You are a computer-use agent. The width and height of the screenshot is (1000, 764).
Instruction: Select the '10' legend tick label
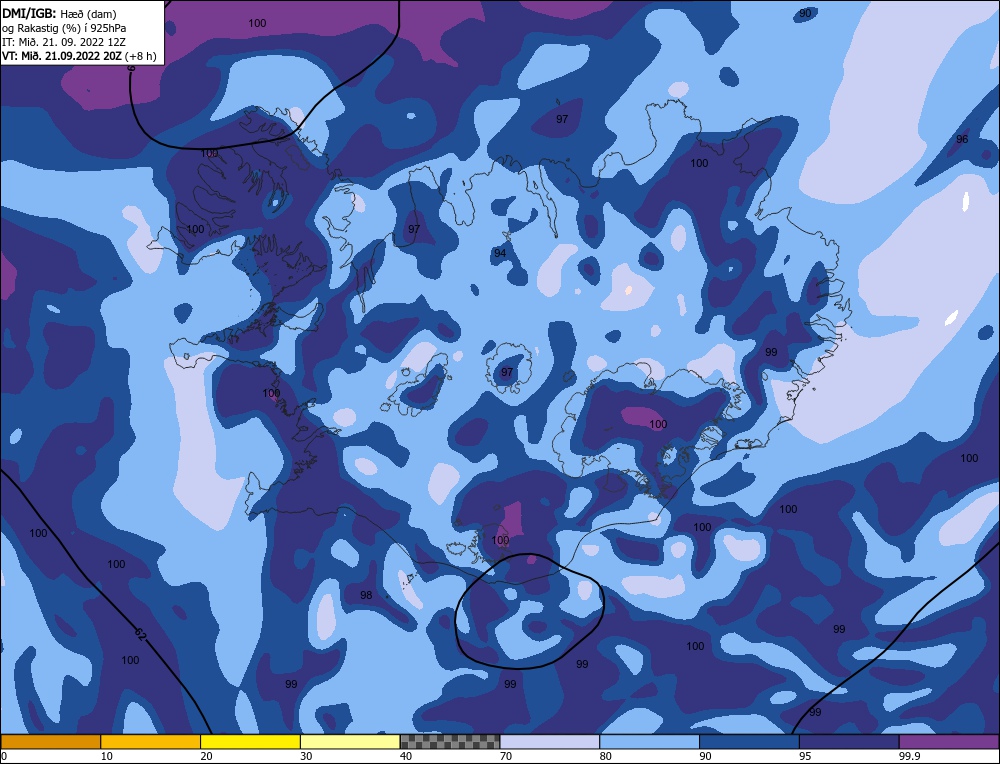107,756
